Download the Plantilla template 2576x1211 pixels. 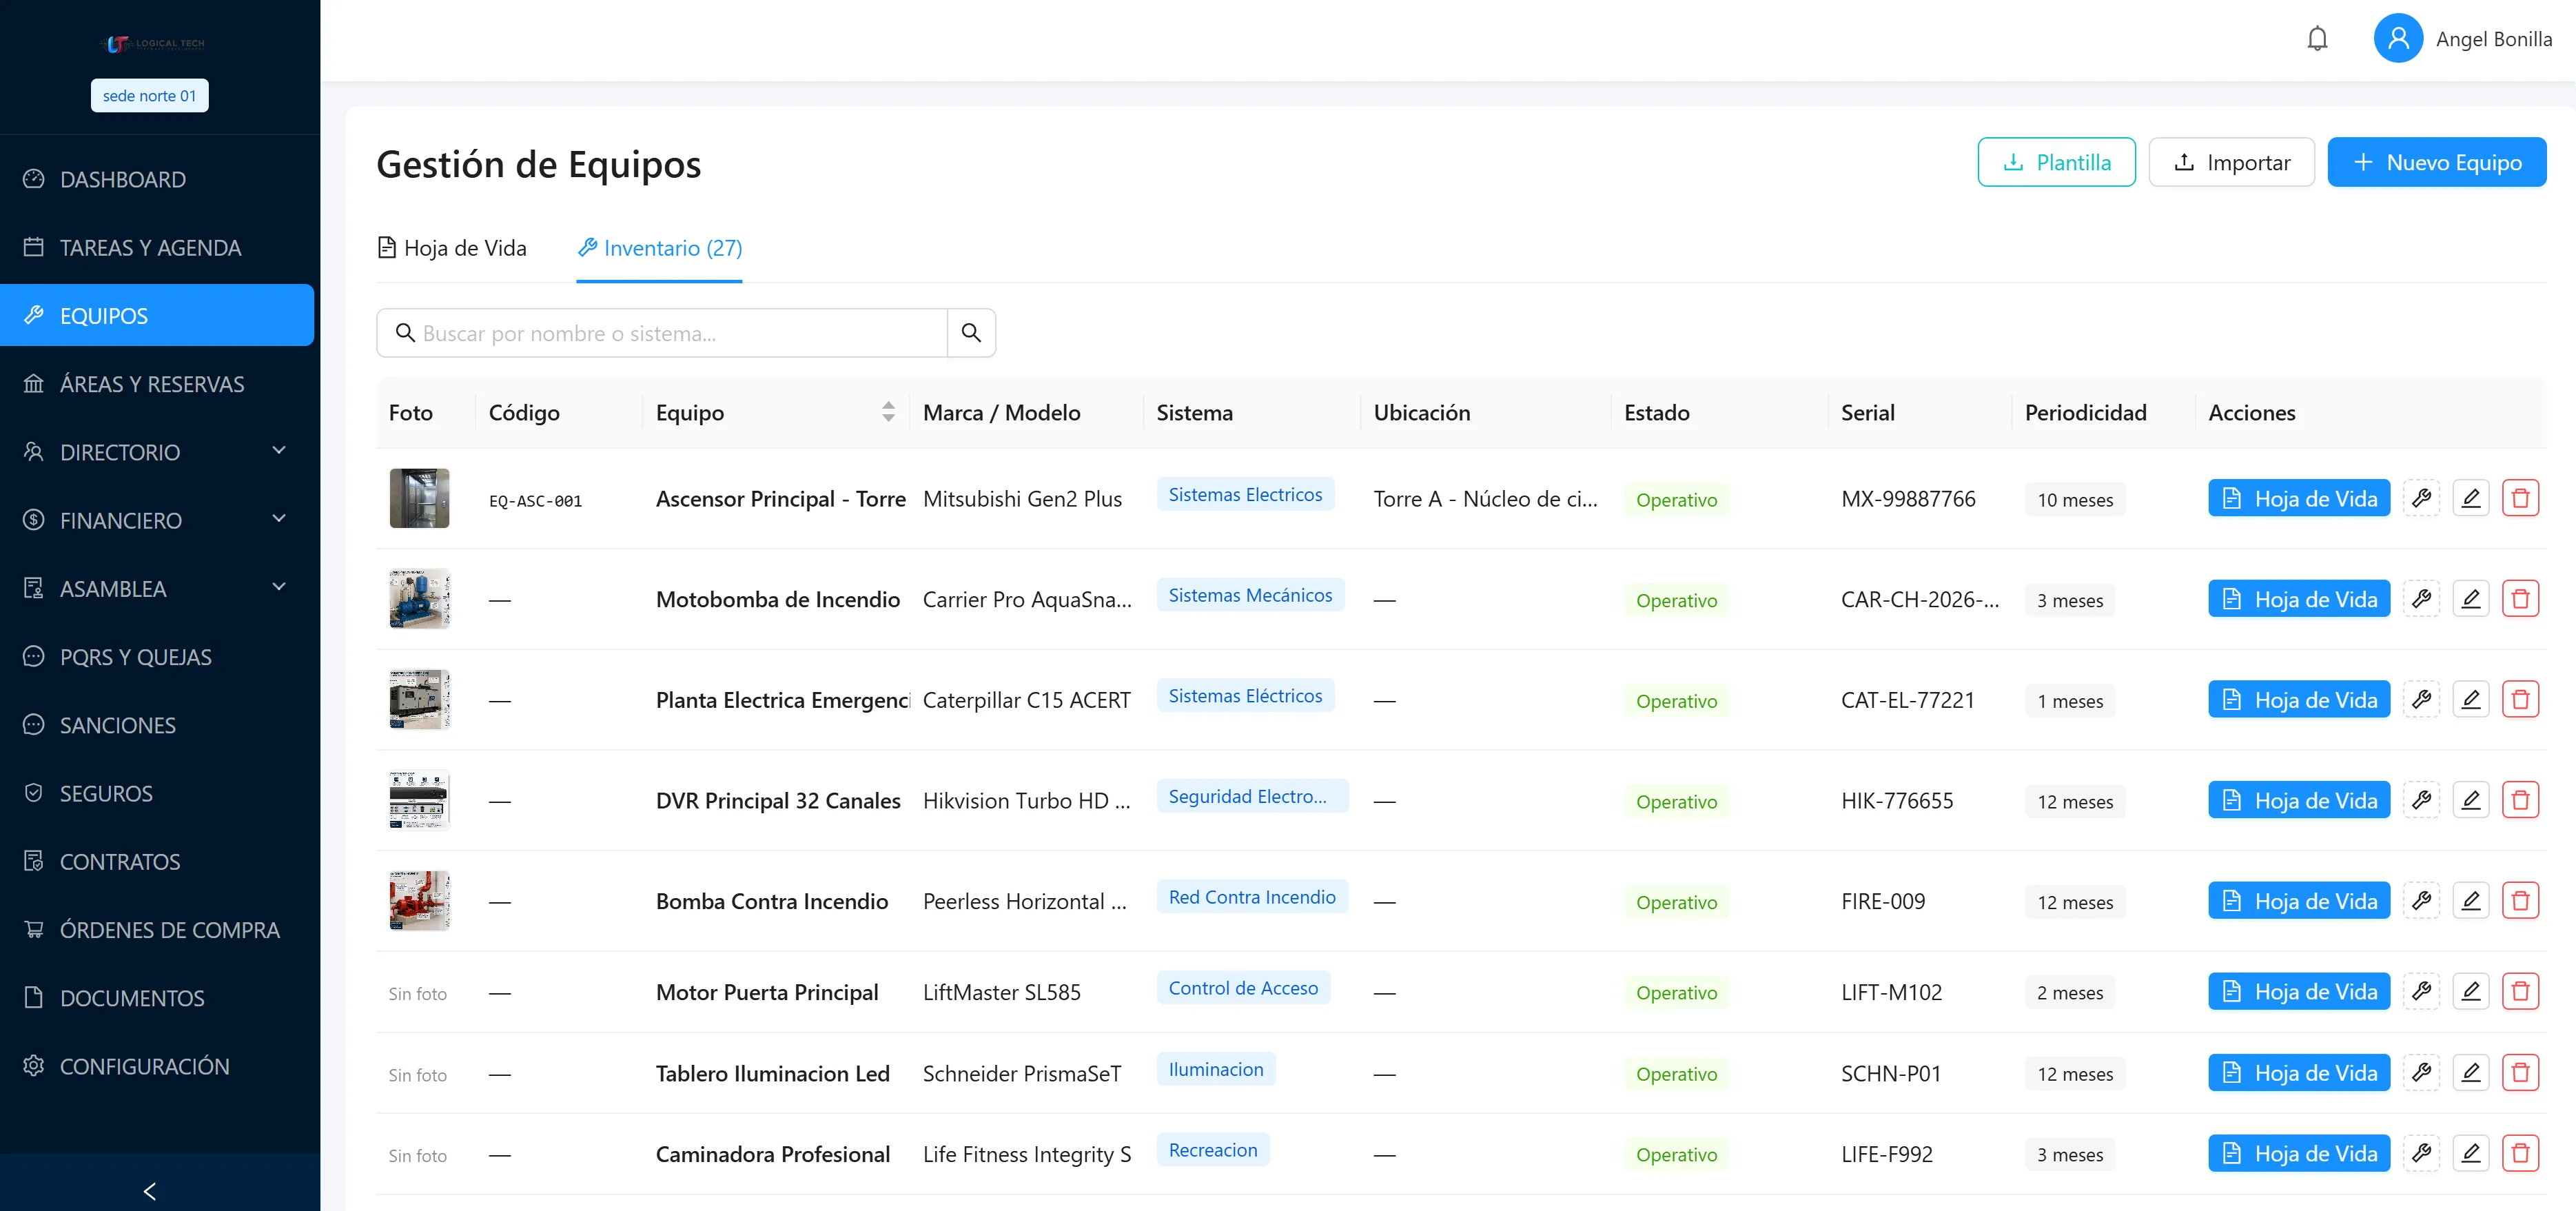[x=2056, y=162]
